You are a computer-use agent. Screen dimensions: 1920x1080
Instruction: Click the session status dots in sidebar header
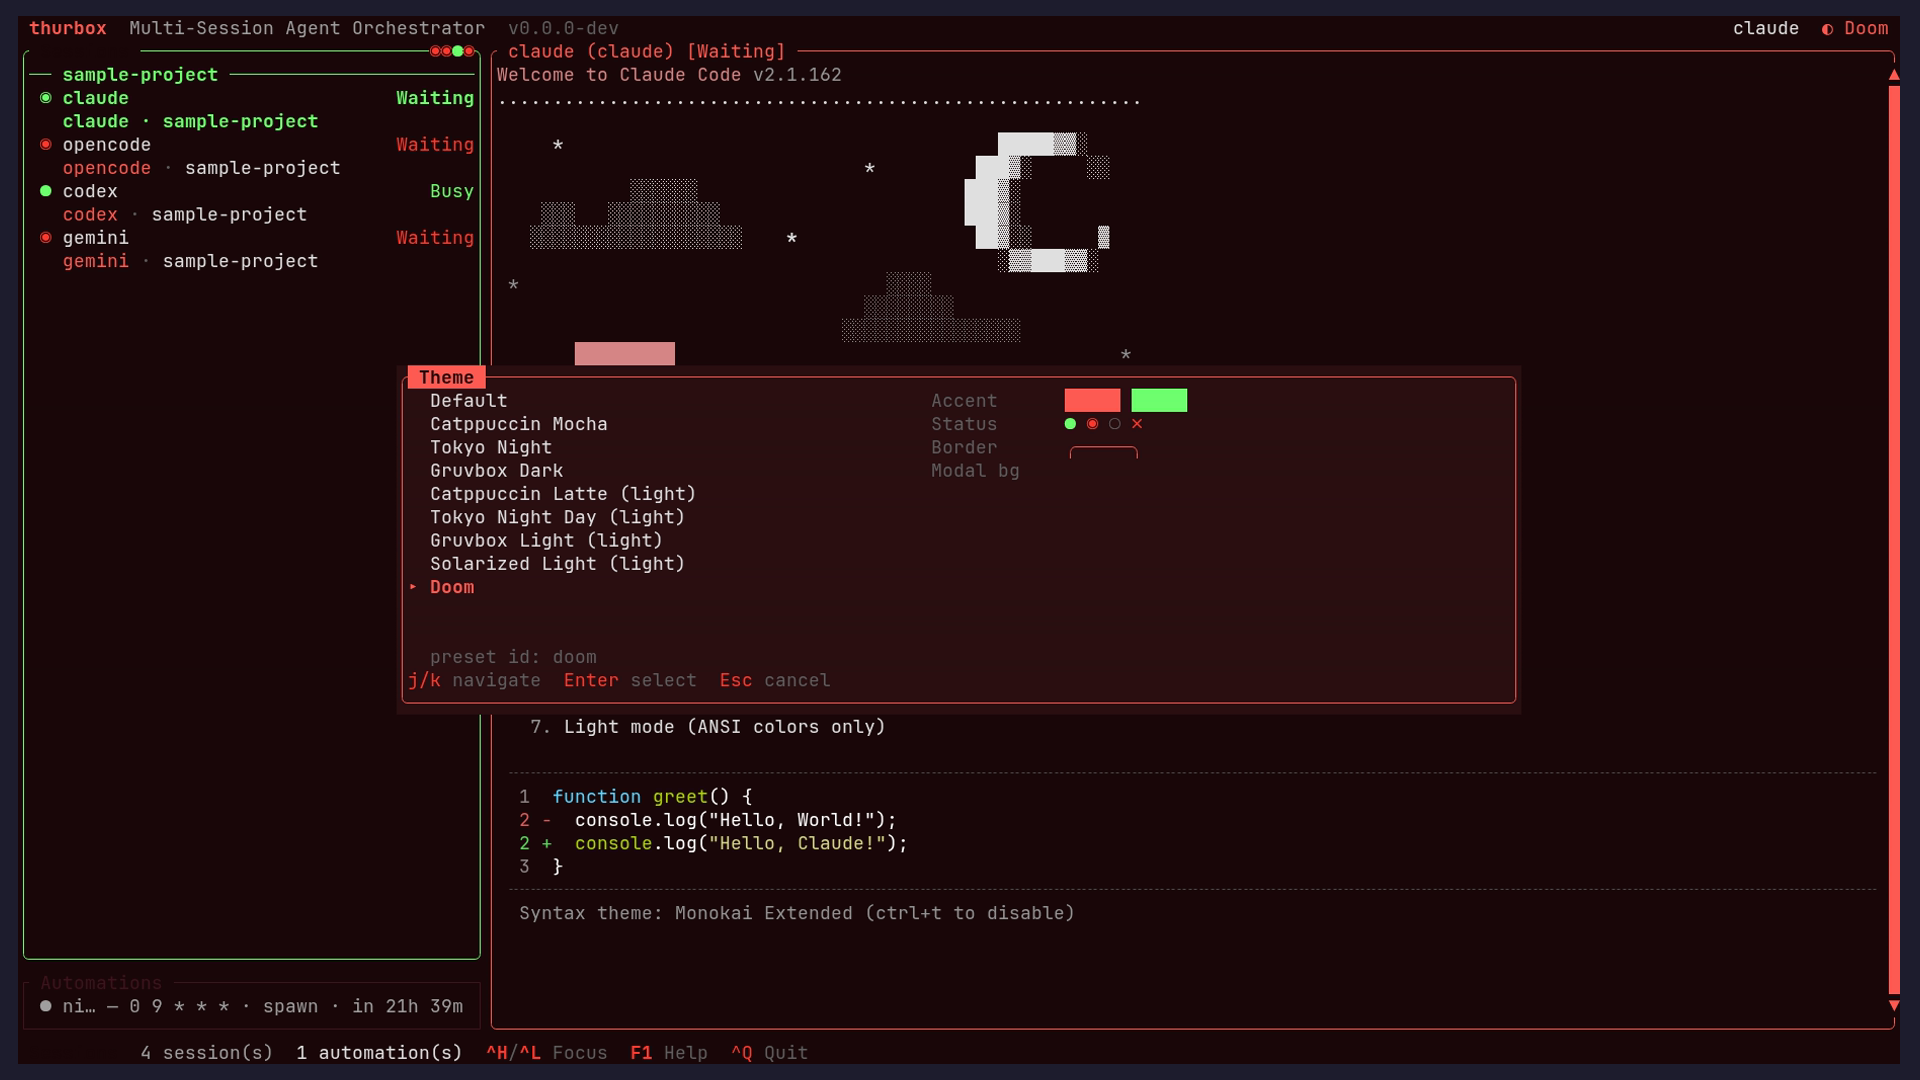coord(452,51)
